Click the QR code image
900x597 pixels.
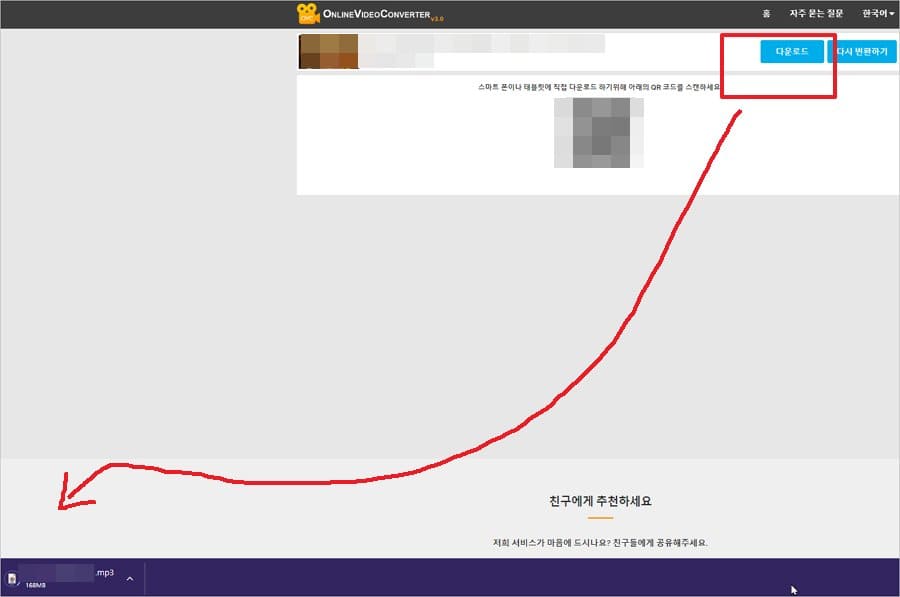tap(599, 132)
